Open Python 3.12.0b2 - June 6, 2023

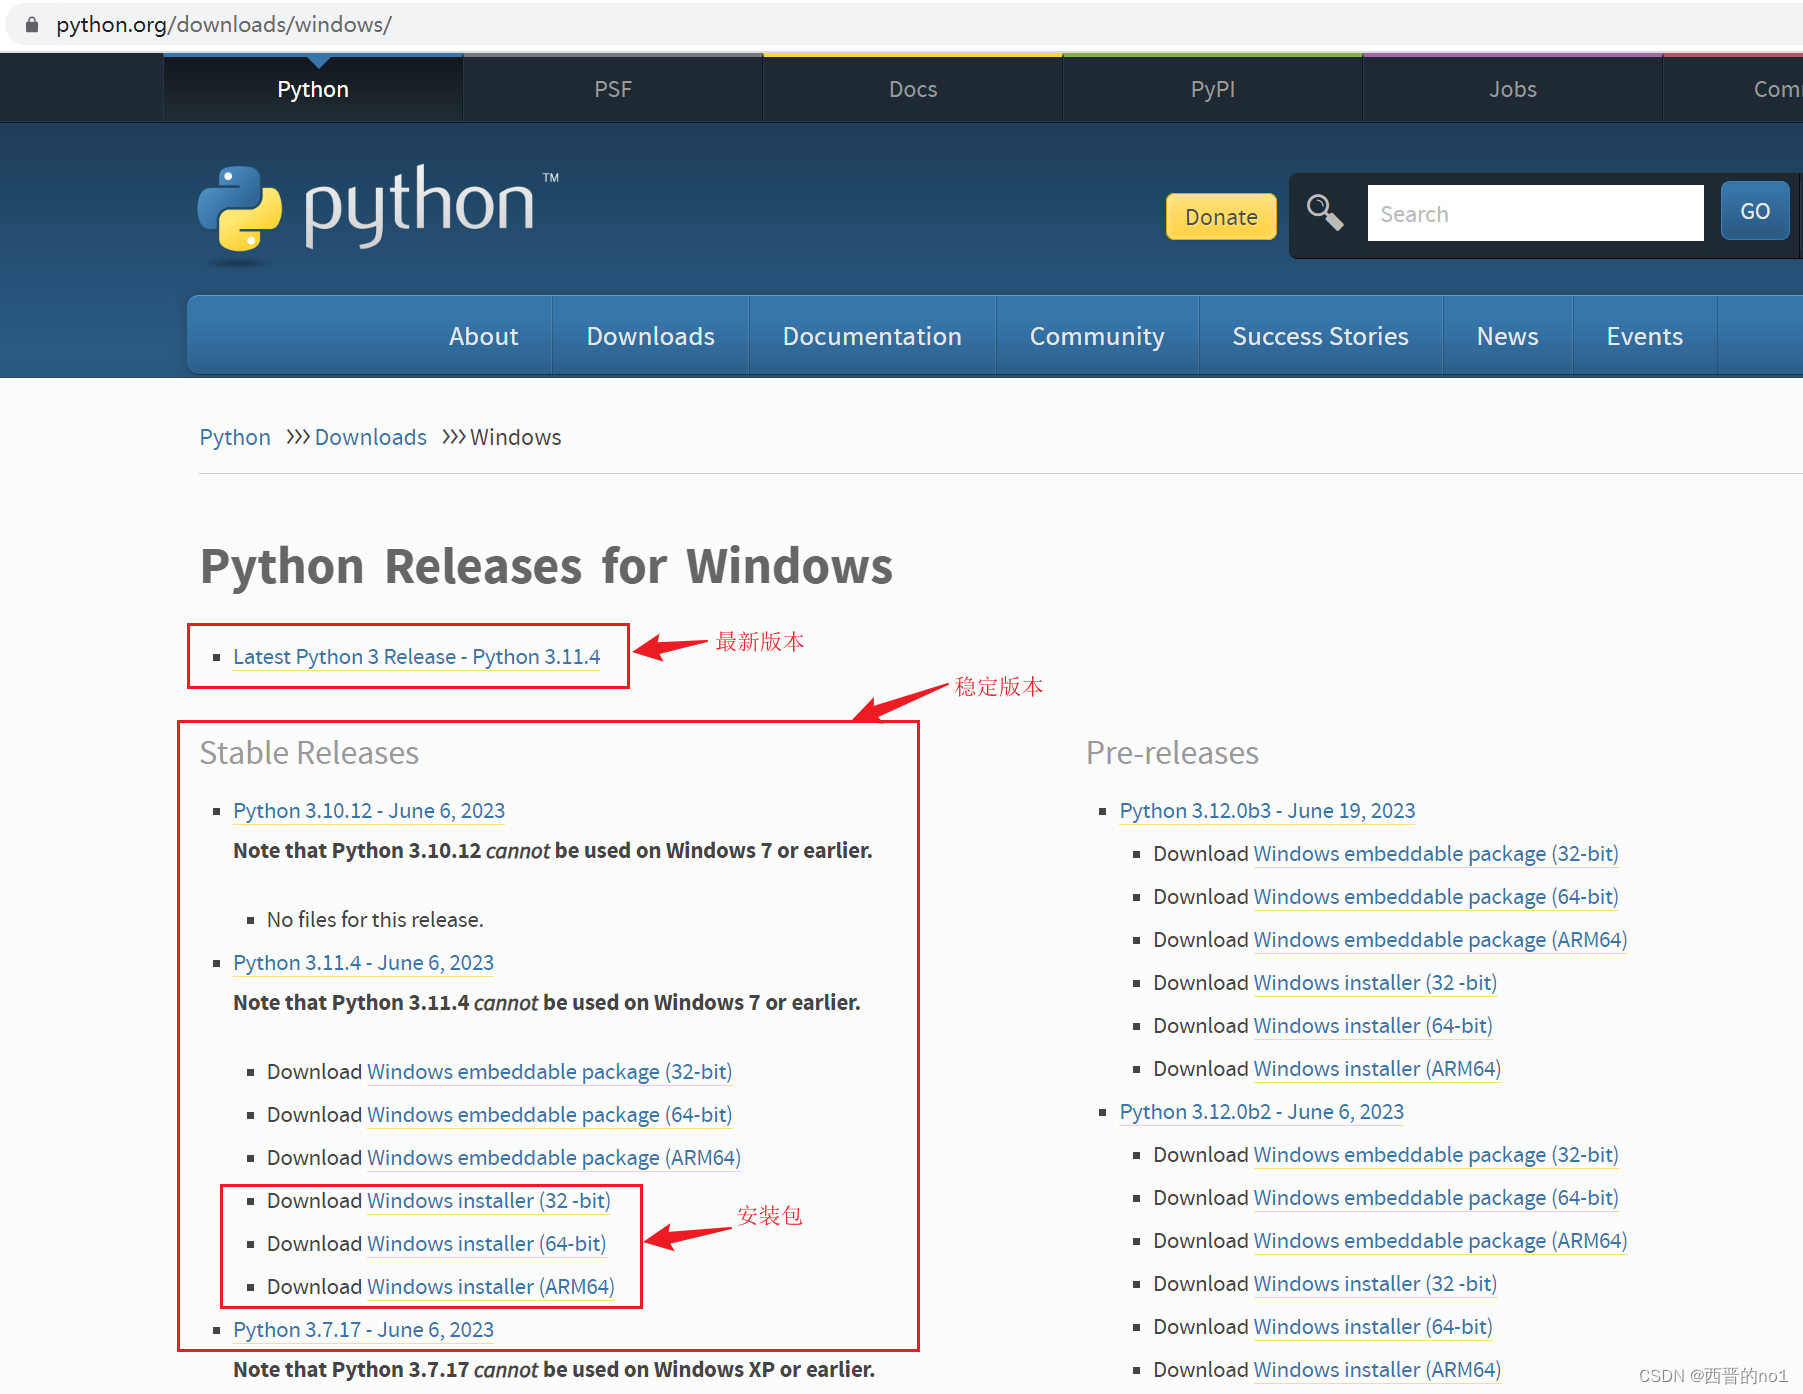tap(1262, 1112)
